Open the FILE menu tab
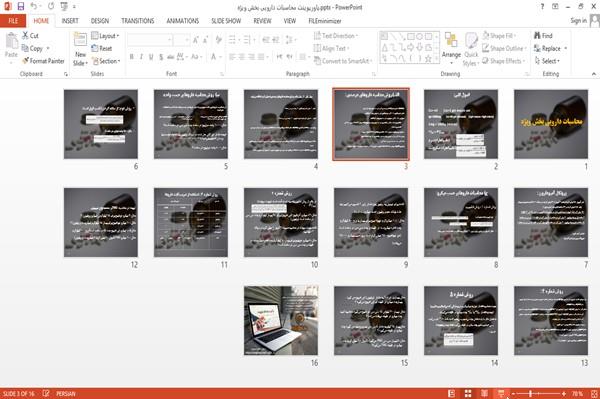The height and width of the screenshot is (399, 600). [13, 21]
